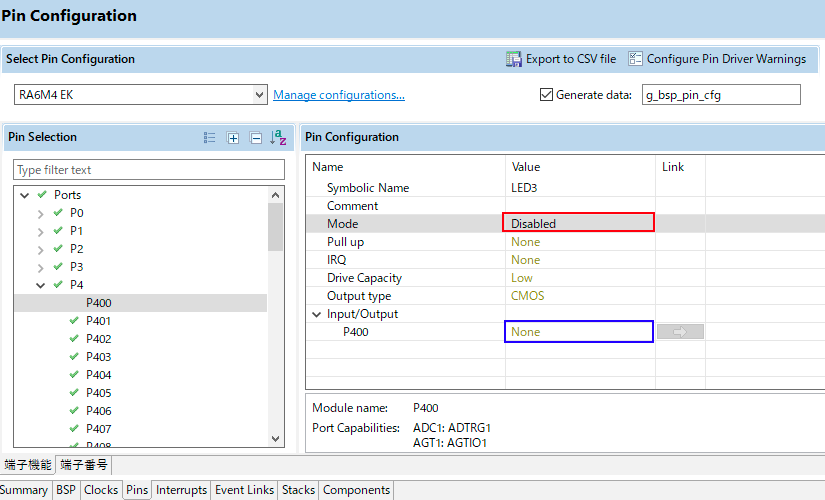This screenshot has width=825, height=500.
Task: Switch to the Clocks tab
Action: (x=101, y=490)
